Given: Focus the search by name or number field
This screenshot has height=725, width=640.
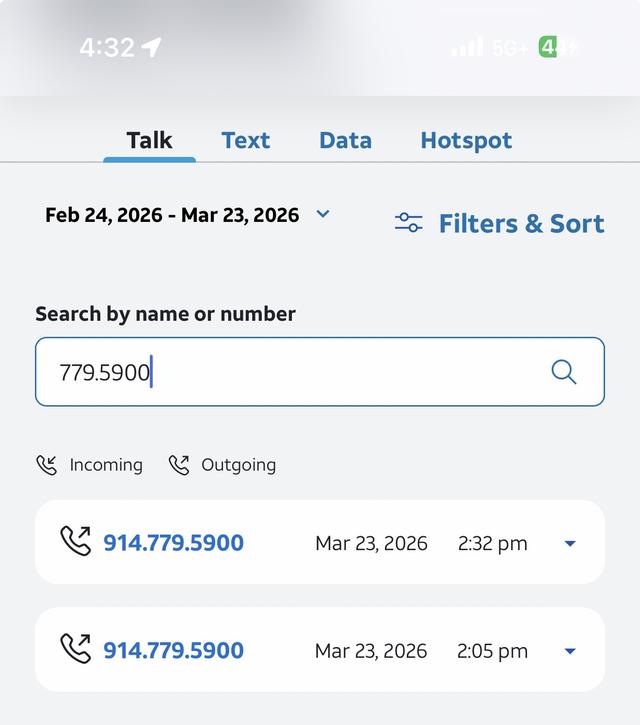Looking at the screenshot, I should (x=320, y=372).
